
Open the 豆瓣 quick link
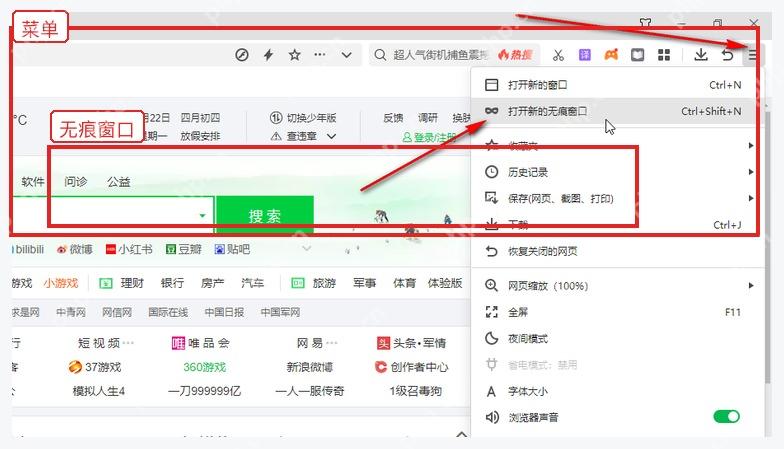[x=184, y=250]
